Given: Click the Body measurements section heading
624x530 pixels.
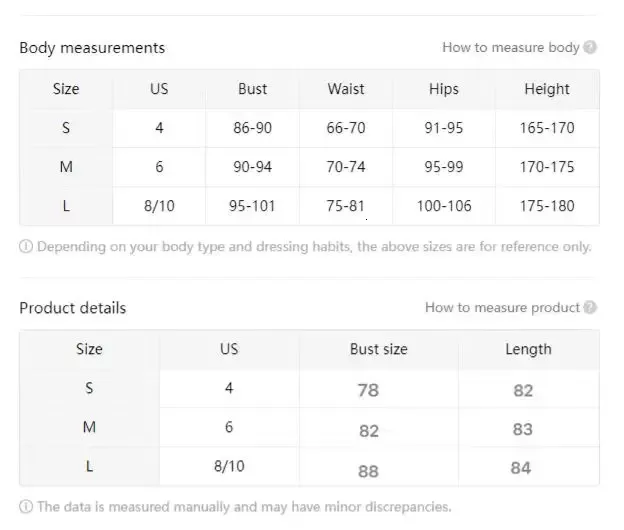Looking at the screenshot, I should pos(92,48).
